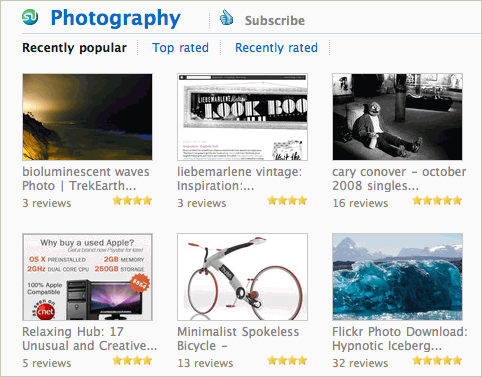Select the Recently popular tab

click(x=74, y=48)
